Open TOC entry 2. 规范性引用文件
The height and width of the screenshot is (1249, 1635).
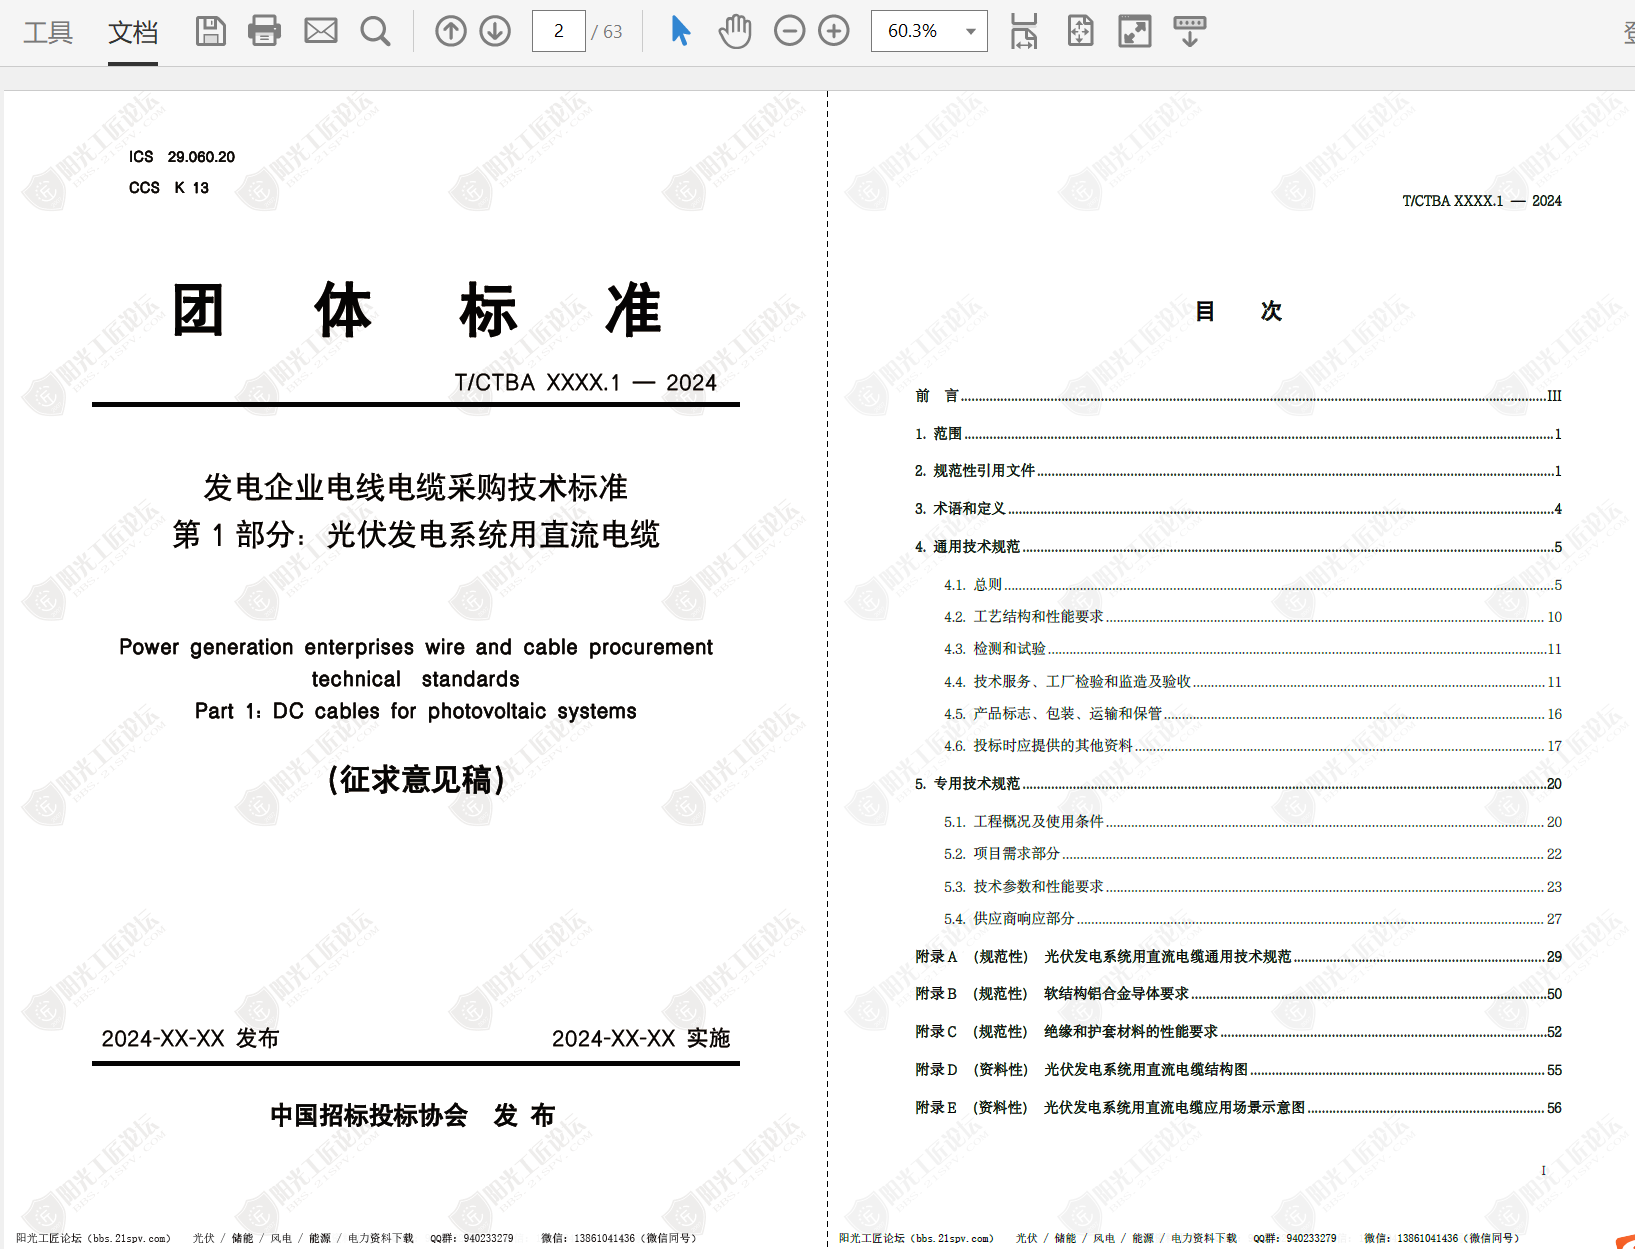1238,471
